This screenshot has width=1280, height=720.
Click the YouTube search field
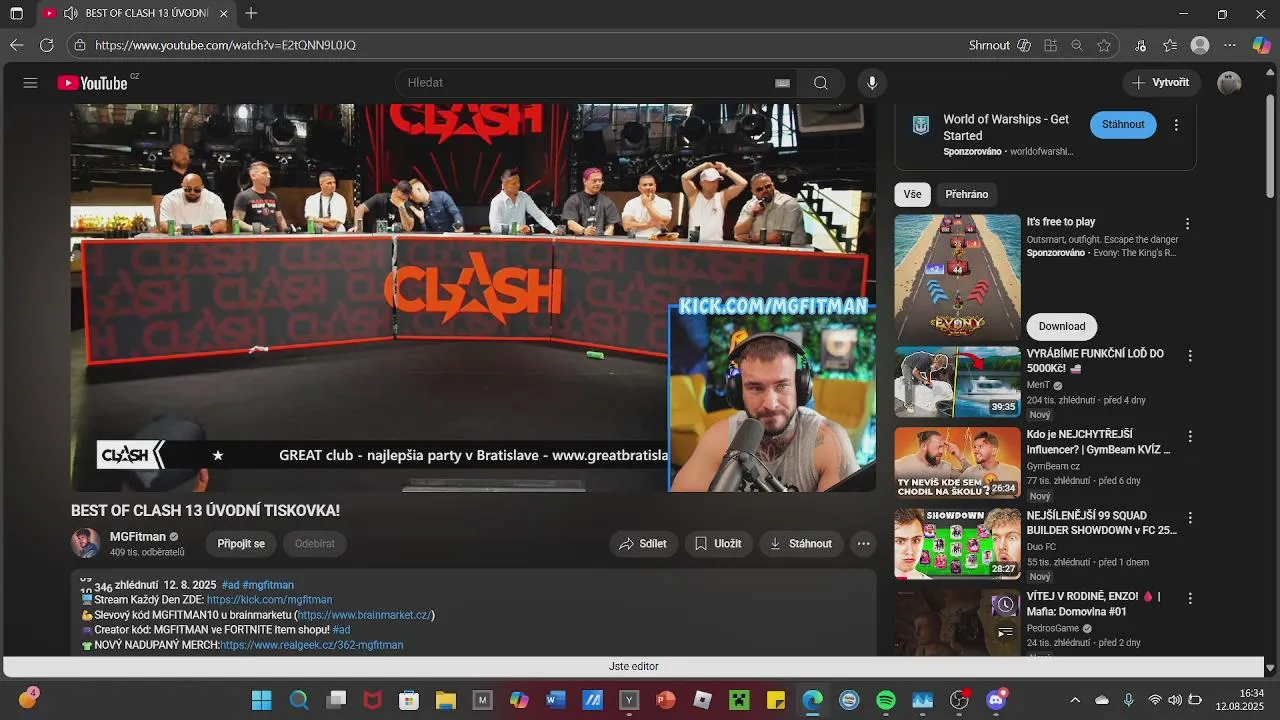click(585, 83)
